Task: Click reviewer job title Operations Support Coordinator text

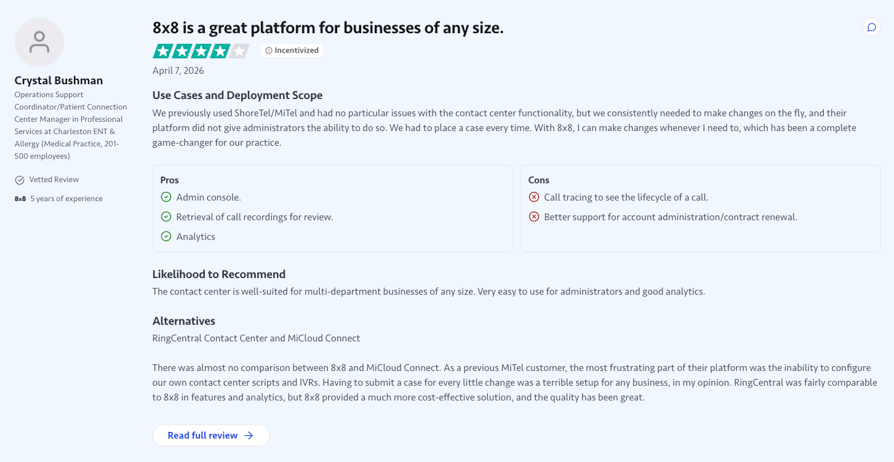Action: pos(71,125)
